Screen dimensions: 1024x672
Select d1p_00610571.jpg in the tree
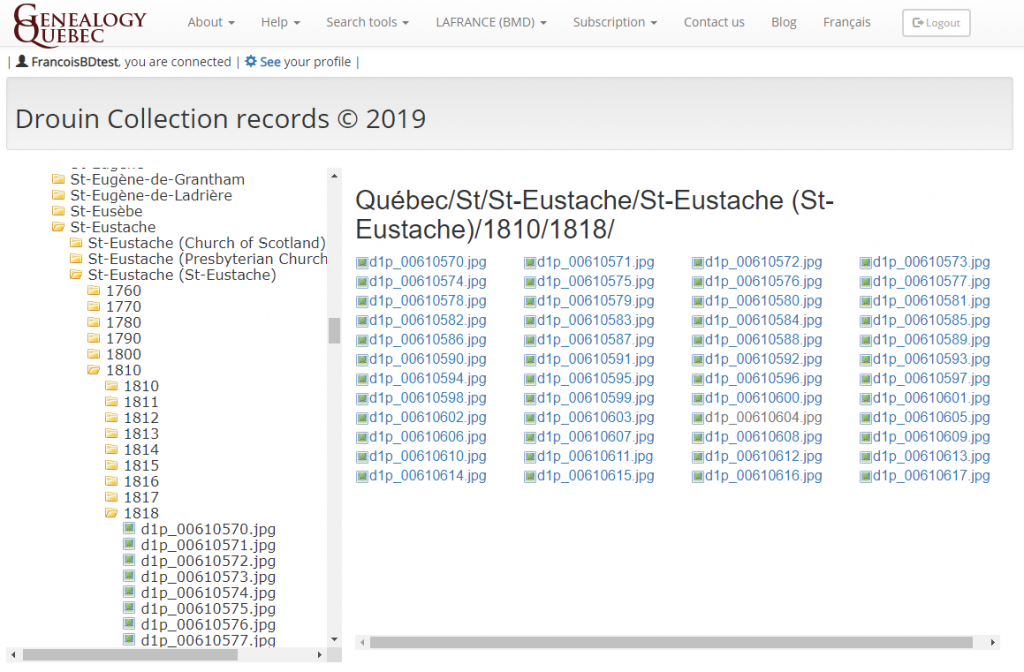coord(208,545)
